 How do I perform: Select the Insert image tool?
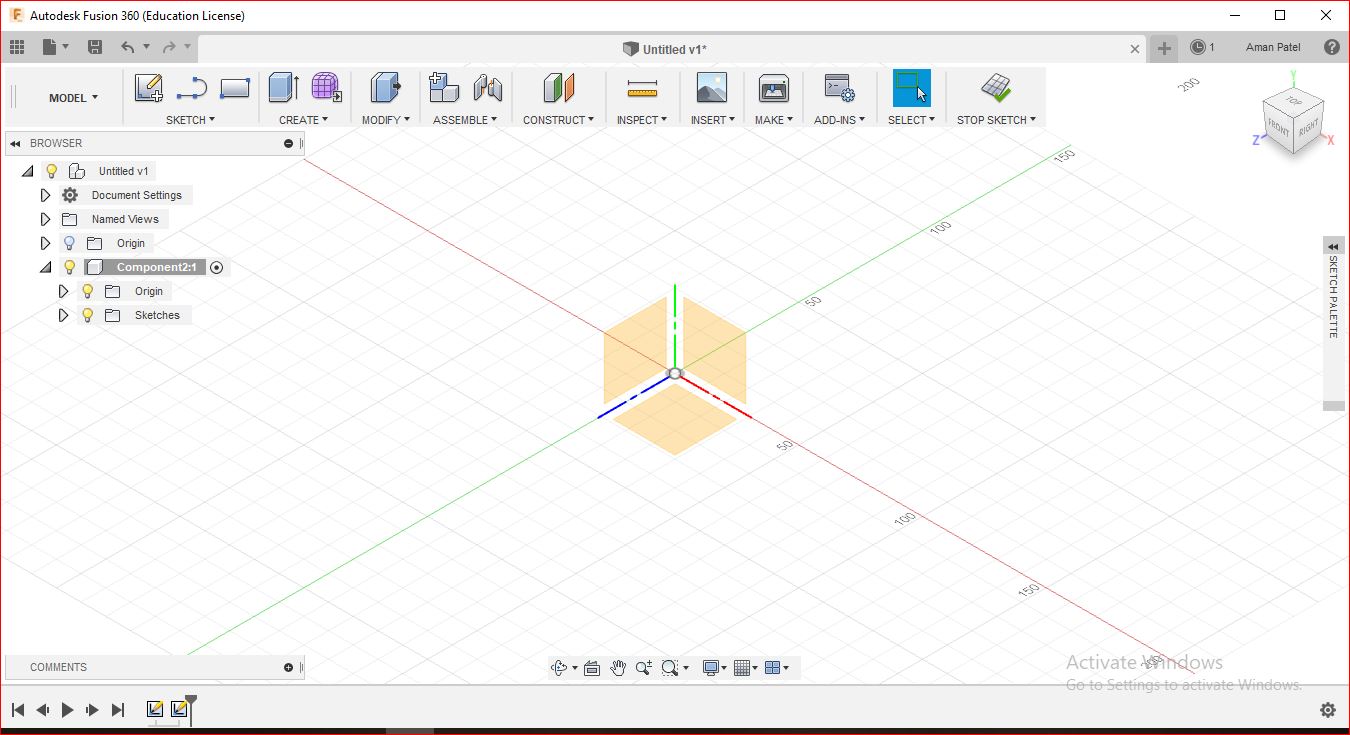[x=712, y=88]
